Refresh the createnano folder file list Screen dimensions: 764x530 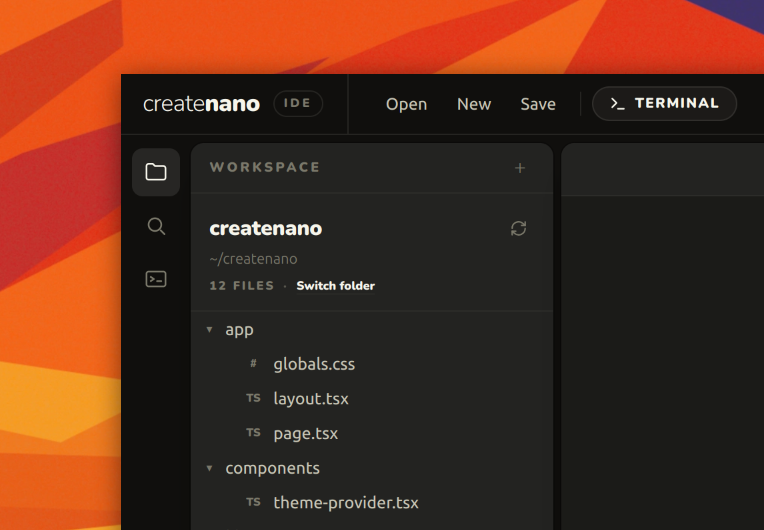point(518,228)
